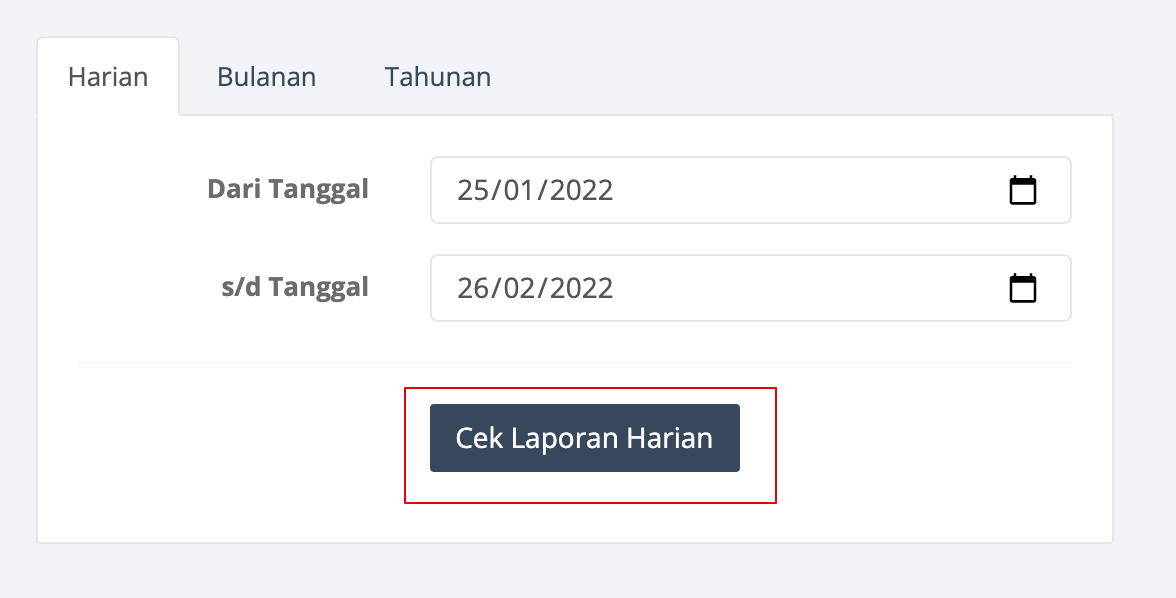This screenshot has height=598, width=1176.
Task: Click the Dari Tanggal label
Action: (288, 189)
